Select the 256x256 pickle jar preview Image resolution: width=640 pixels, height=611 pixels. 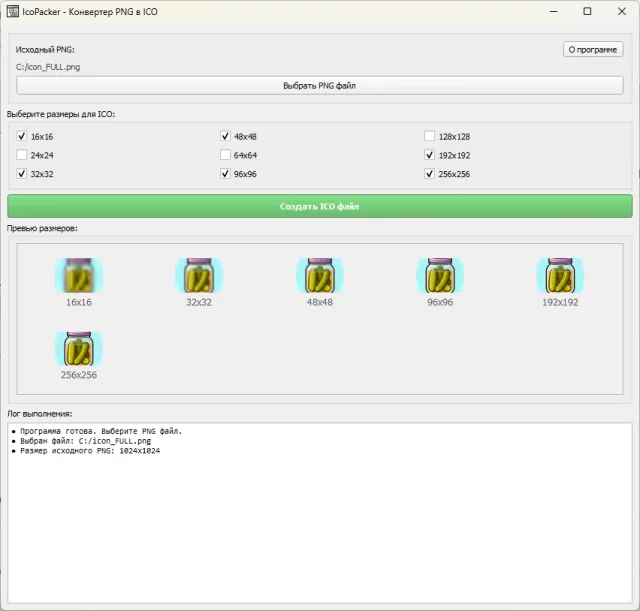[79, 349]
